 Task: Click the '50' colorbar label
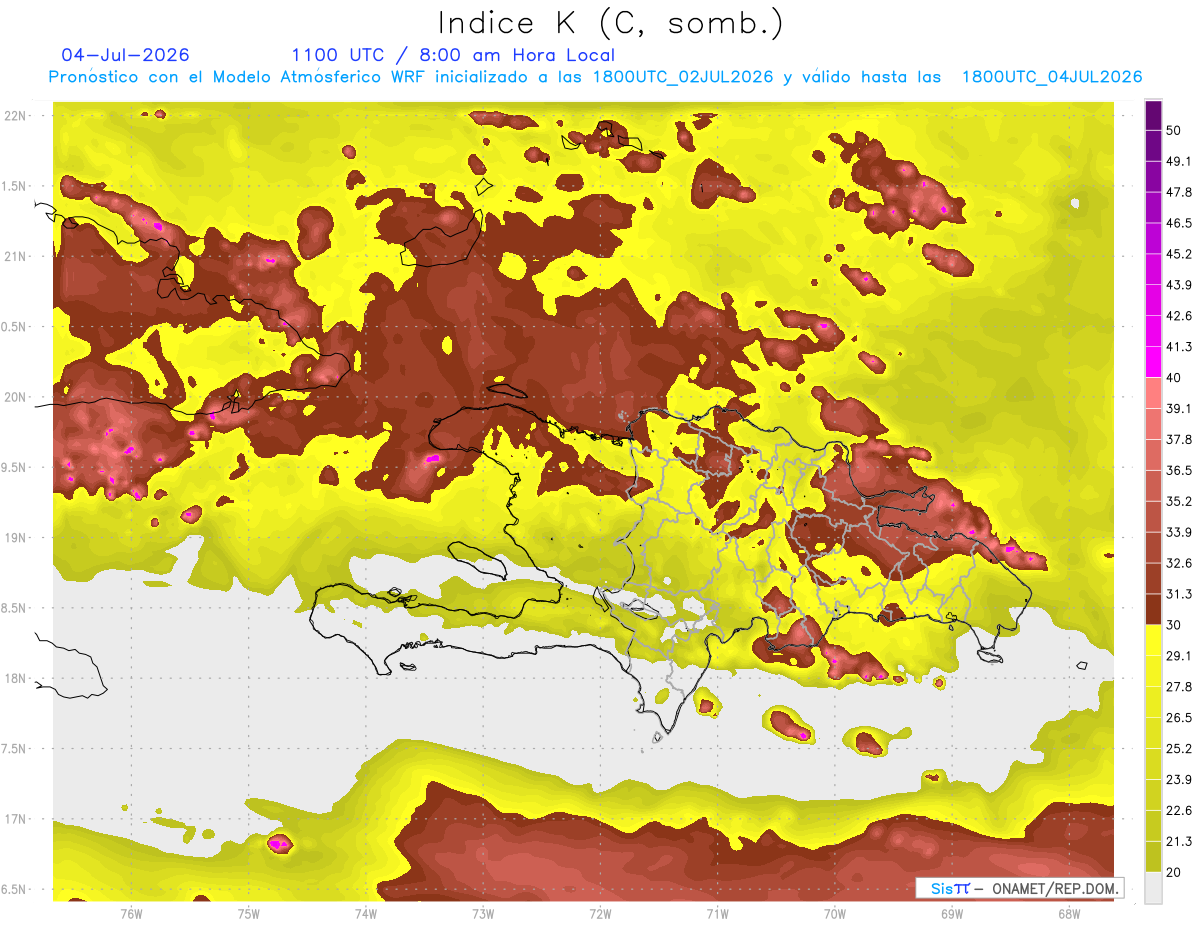click(x=1173, y=130)
